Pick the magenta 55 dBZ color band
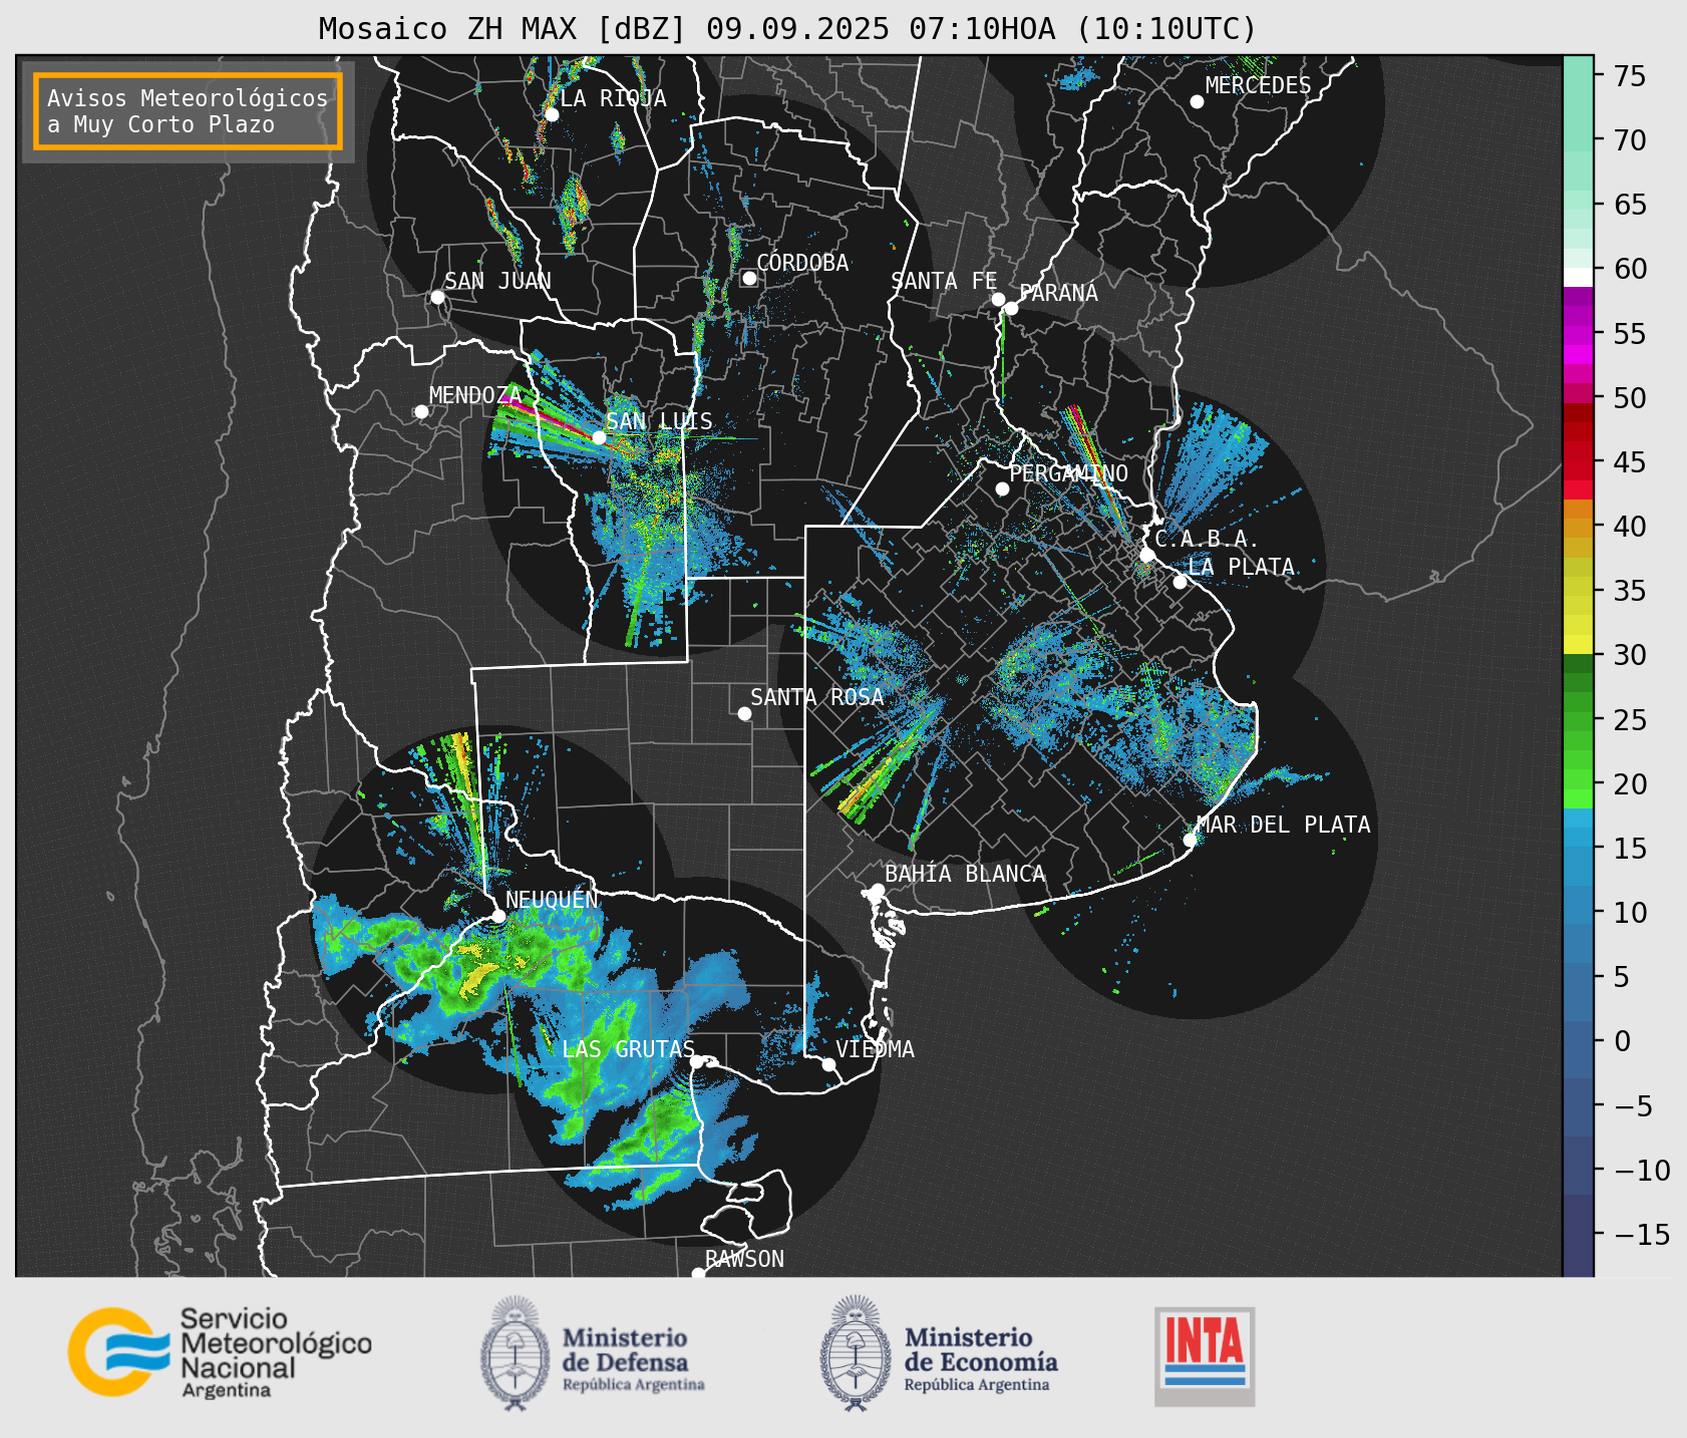The image size is (1687, 1438). click(1578, 333)
